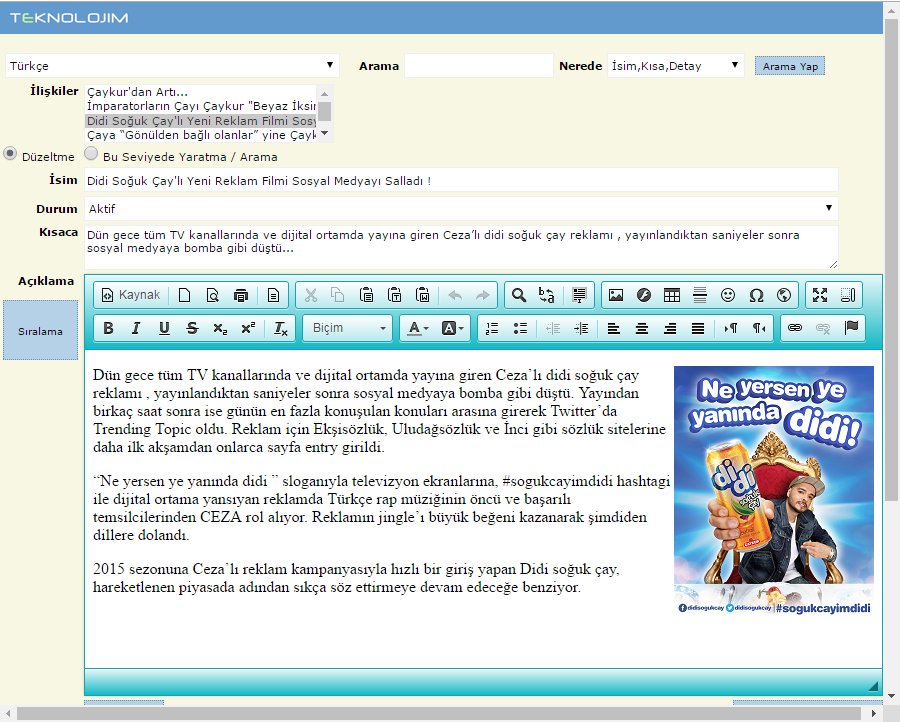Open the text color picker

(x=418, y=328)
